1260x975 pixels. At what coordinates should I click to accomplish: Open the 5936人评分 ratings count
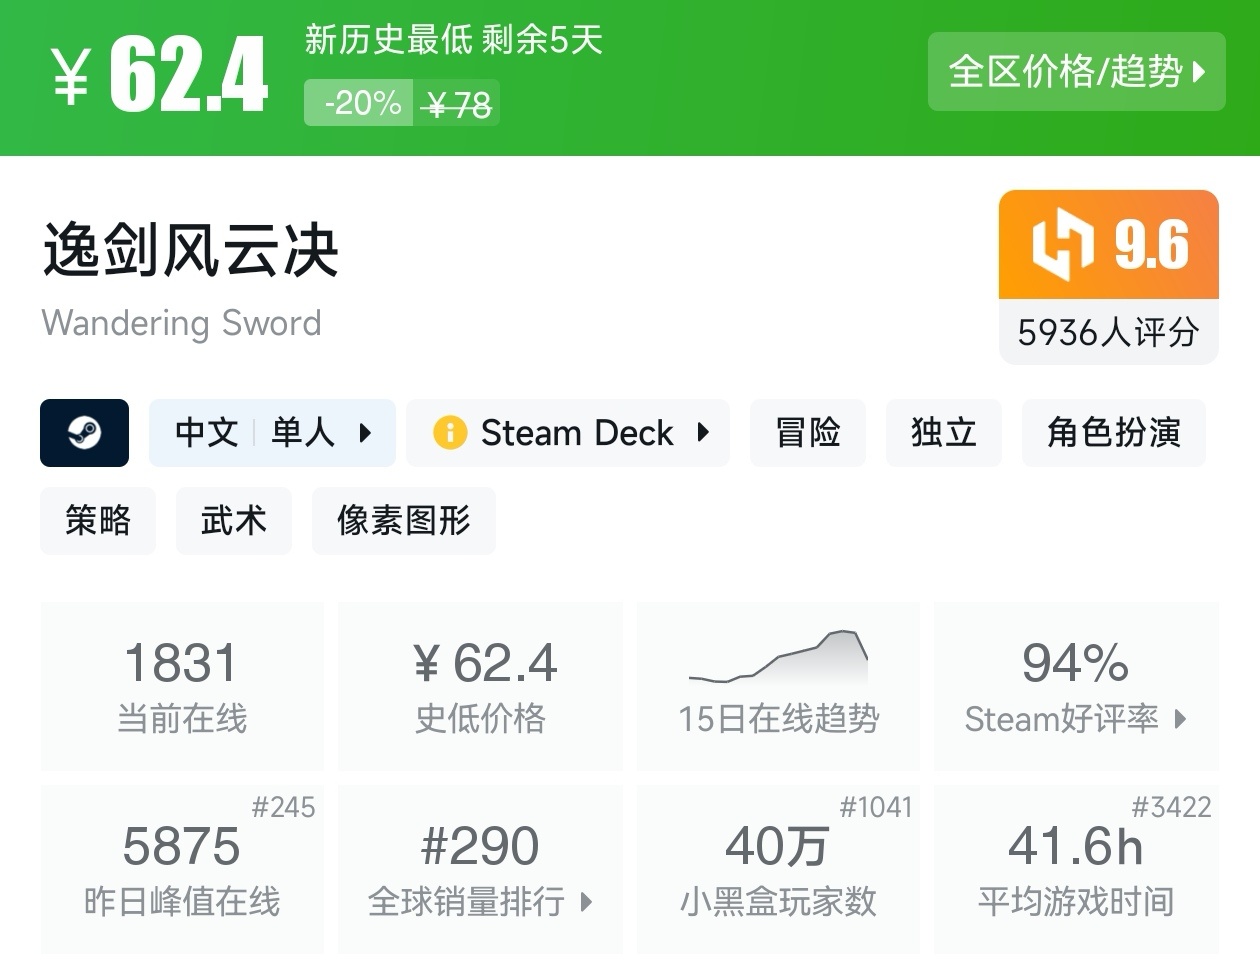[x=1108, y=332]
